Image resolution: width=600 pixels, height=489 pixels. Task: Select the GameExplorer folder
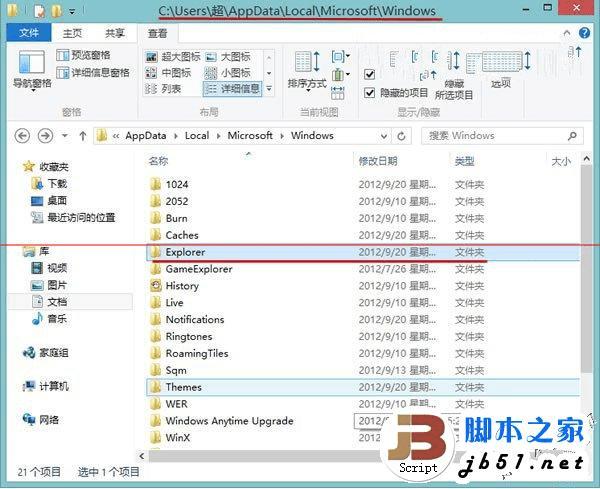[x=199, y=269]
